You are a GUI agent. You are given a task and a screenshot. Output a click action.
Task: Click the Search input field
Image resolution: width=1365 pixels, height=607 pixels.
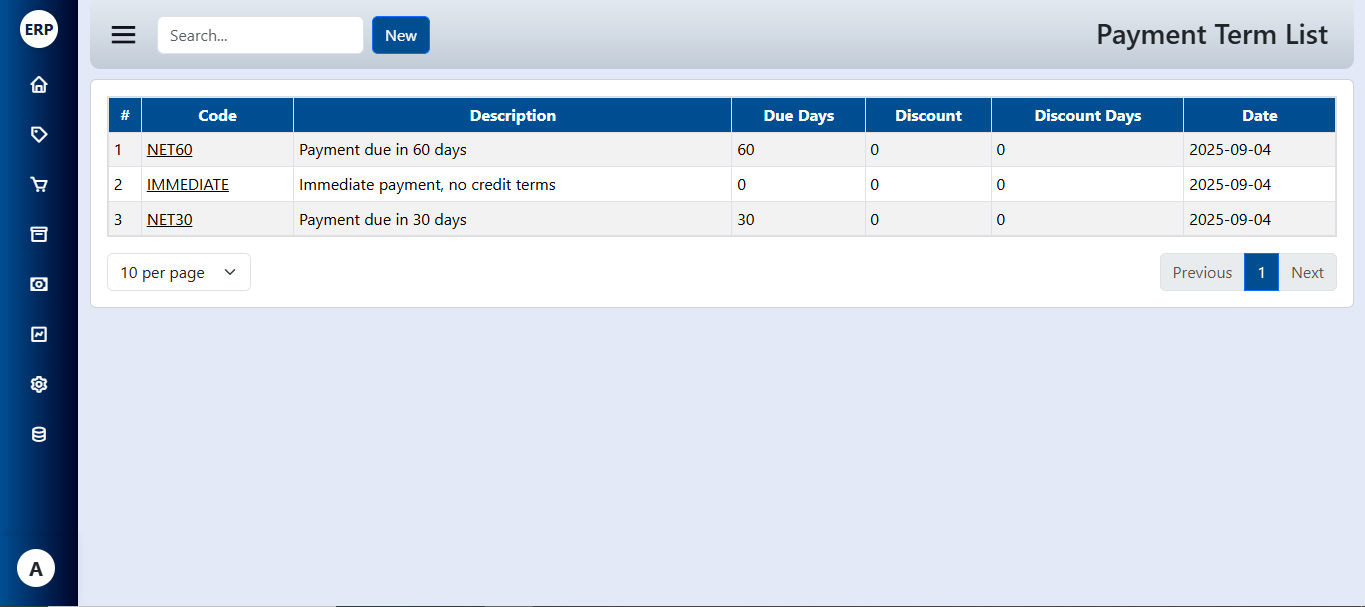coord(260,35)
